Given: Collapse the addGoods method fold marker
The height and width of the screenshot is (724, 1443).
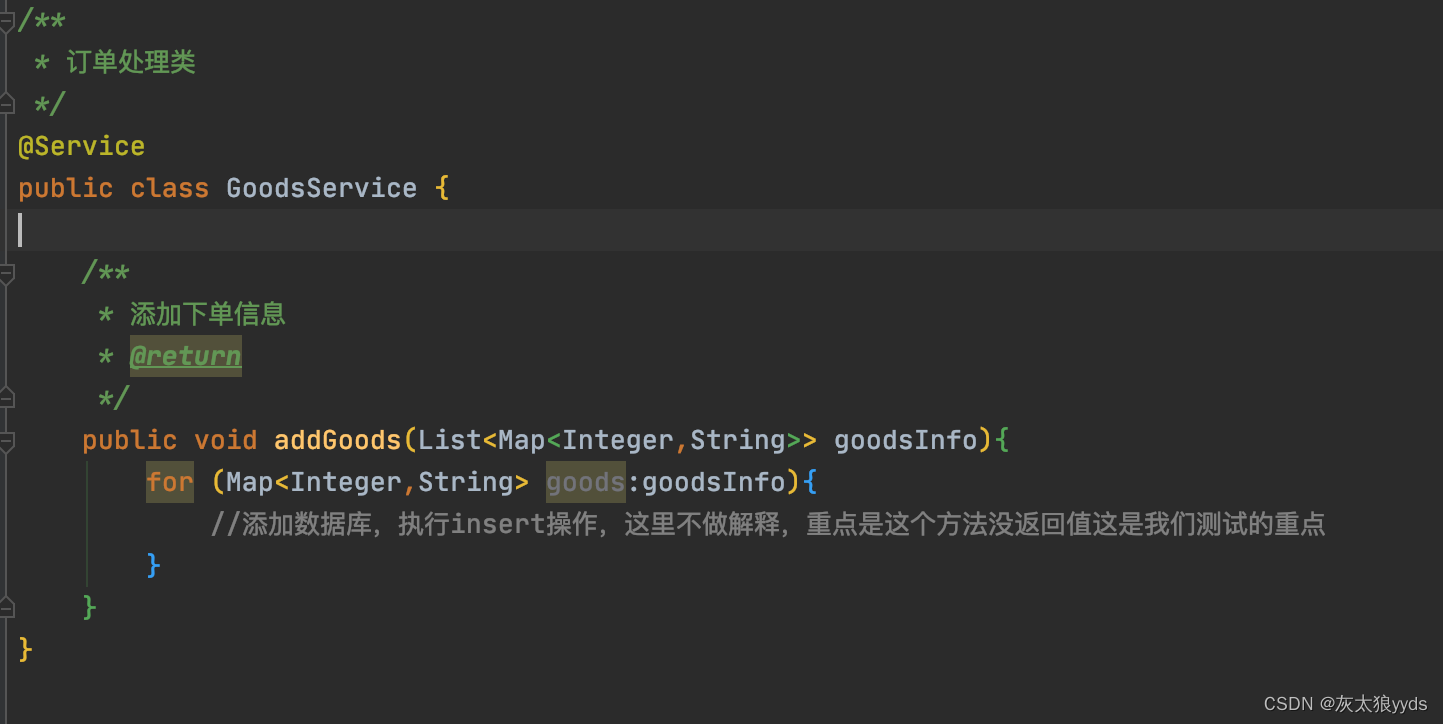Looking at the screenshot, I should click(7, 440).
